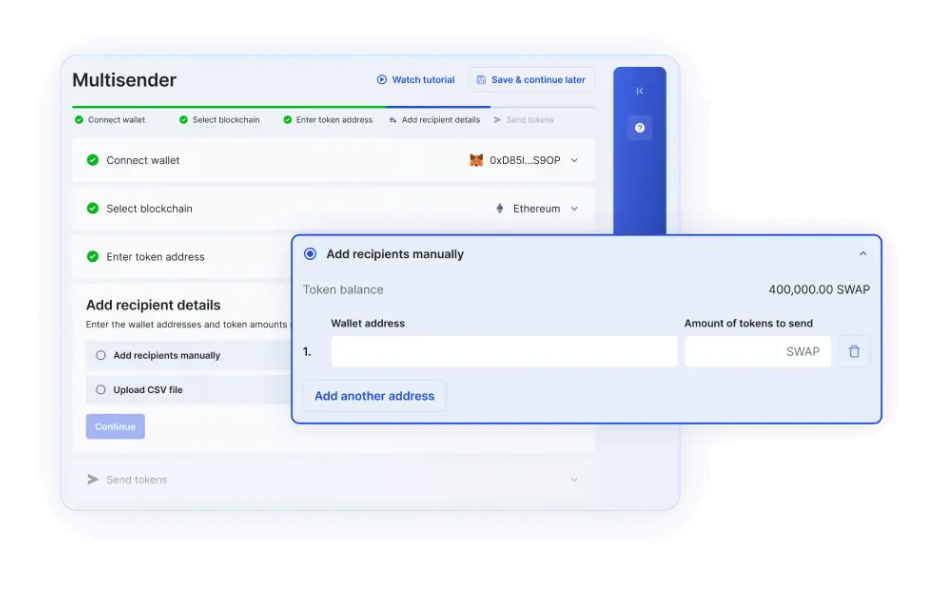Open the Ethereum blockchain dropdown chevron
935x593 pixels.
574,208
